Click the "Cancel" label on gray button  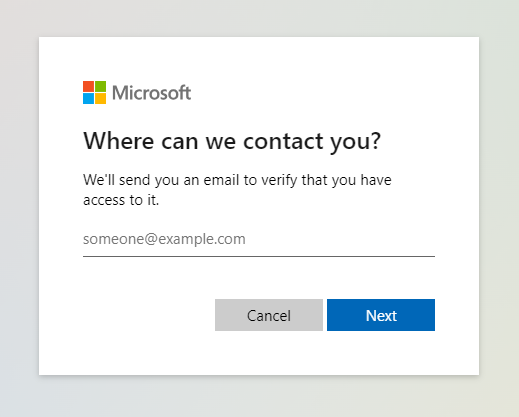coord(269,316)
